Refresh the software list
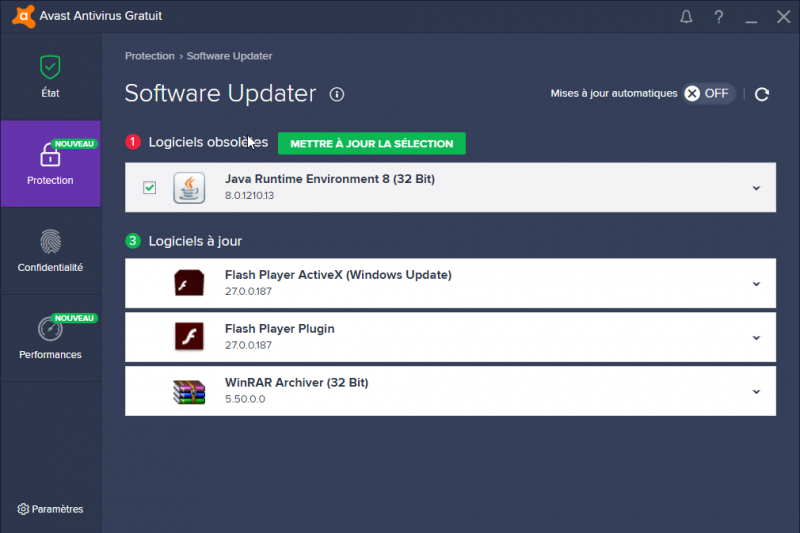800x533 pixels. (762, 94)
